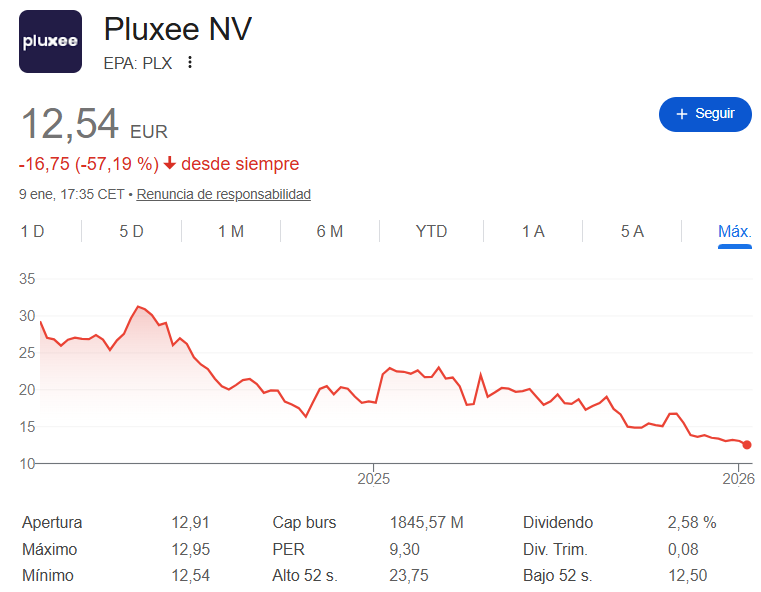Click the 12,54 EUR current price
Screen dimensions: 761x592
70,124
